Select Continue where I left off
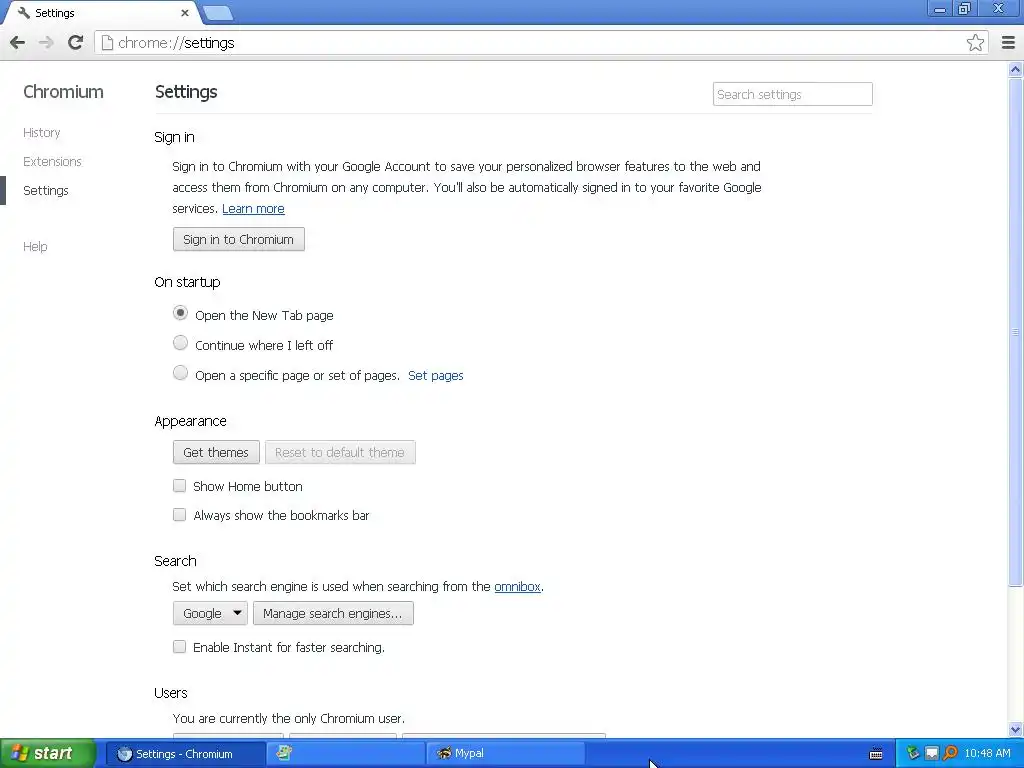 pyautogui.click(x=180, y=343)
